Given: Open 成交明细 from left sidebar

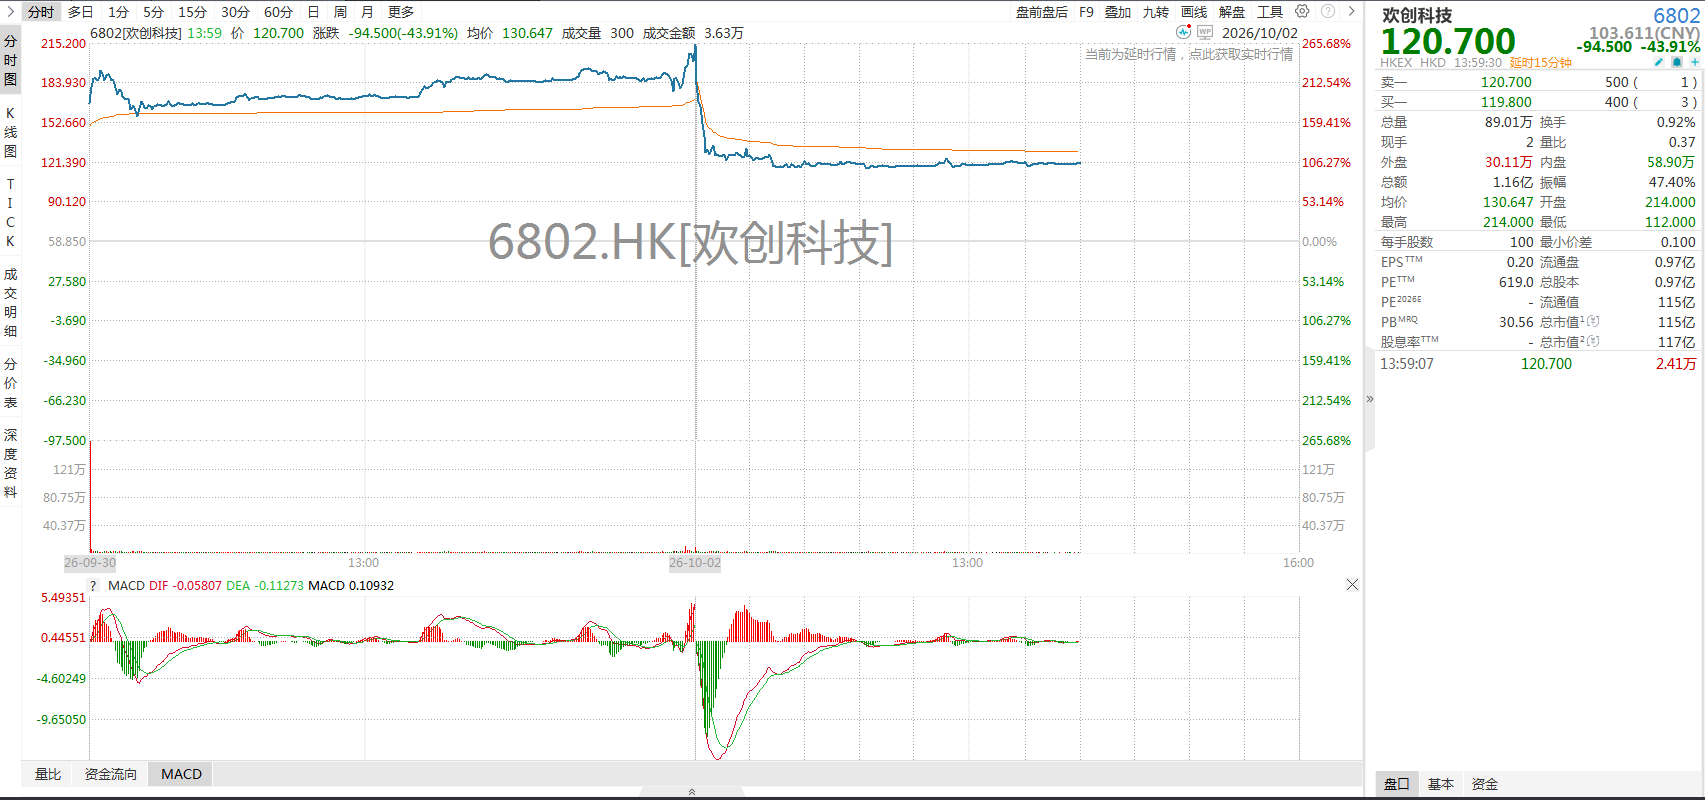Looking at the screenshot, I should coord(10,302).
